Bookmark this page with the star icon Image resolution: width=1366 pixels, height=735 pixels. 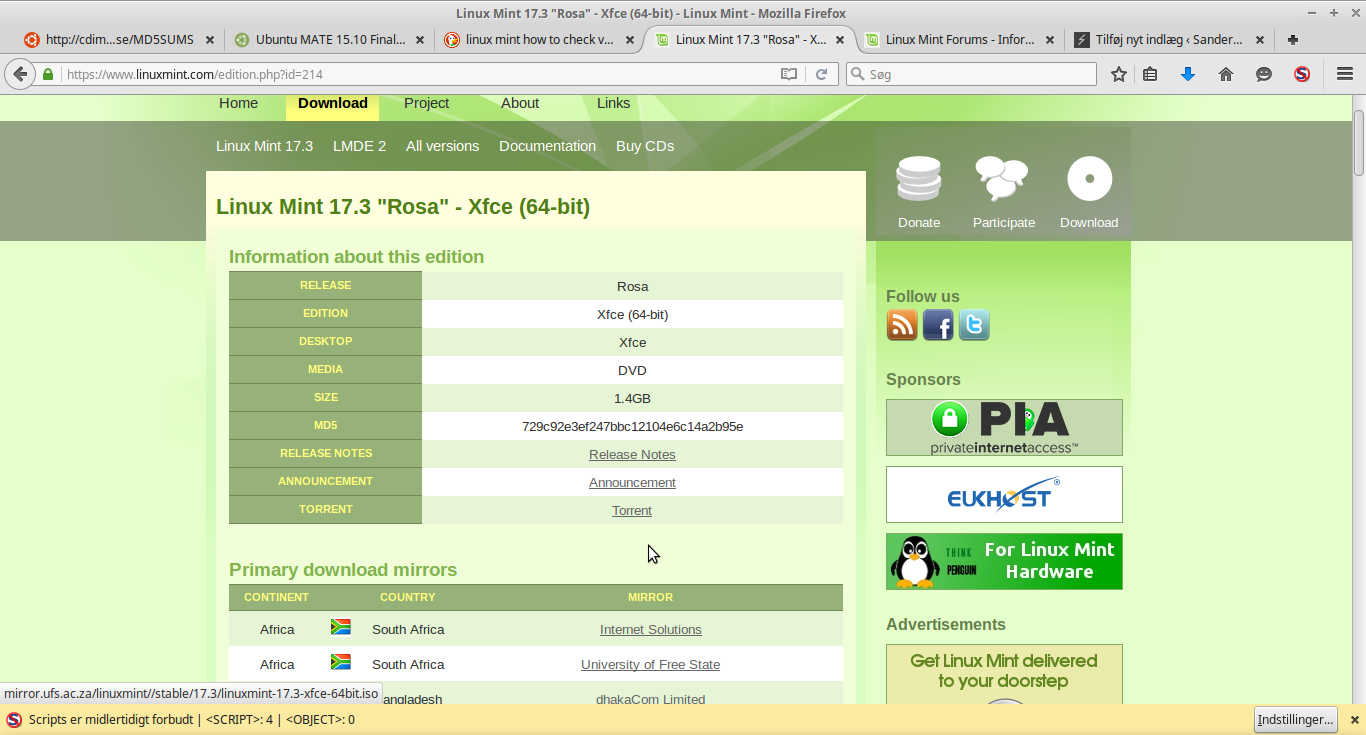coord(1119,74)
